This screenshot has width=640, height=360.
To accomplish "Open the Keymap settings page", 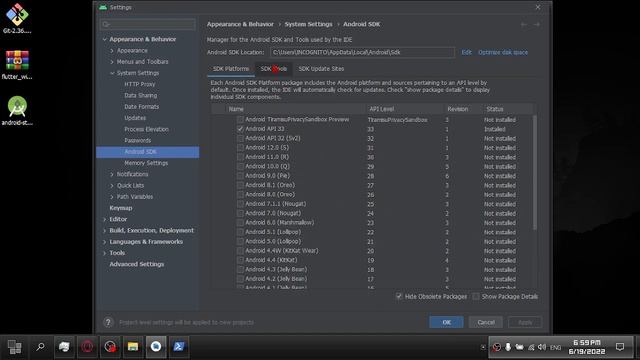I will tap(120, 208).
